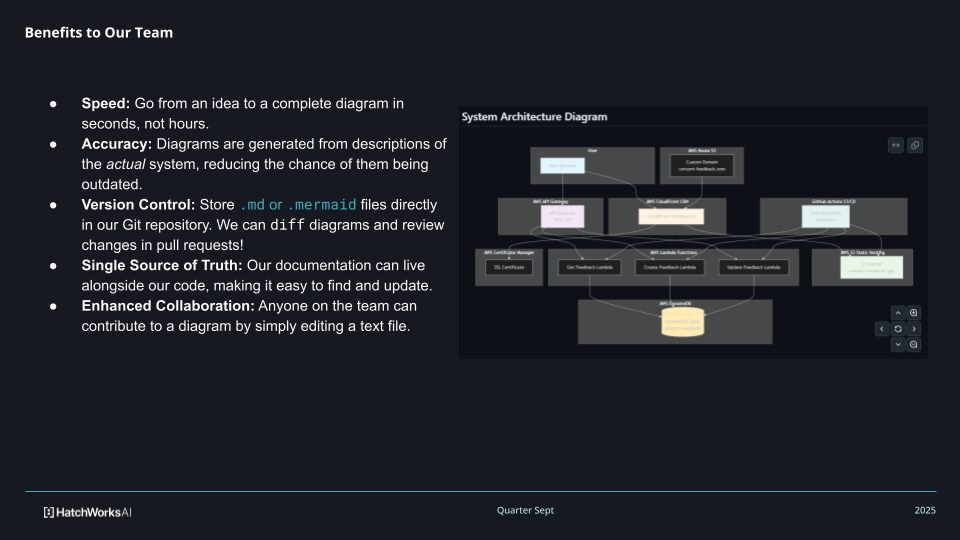Select the Create Feedback Lambda node

(669, 267)
